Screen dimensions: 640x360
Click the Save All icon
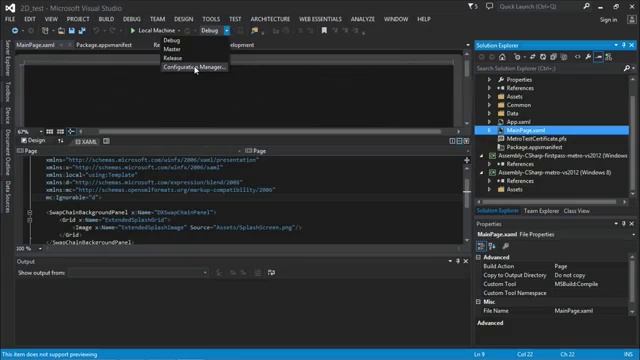coord(82,31)
